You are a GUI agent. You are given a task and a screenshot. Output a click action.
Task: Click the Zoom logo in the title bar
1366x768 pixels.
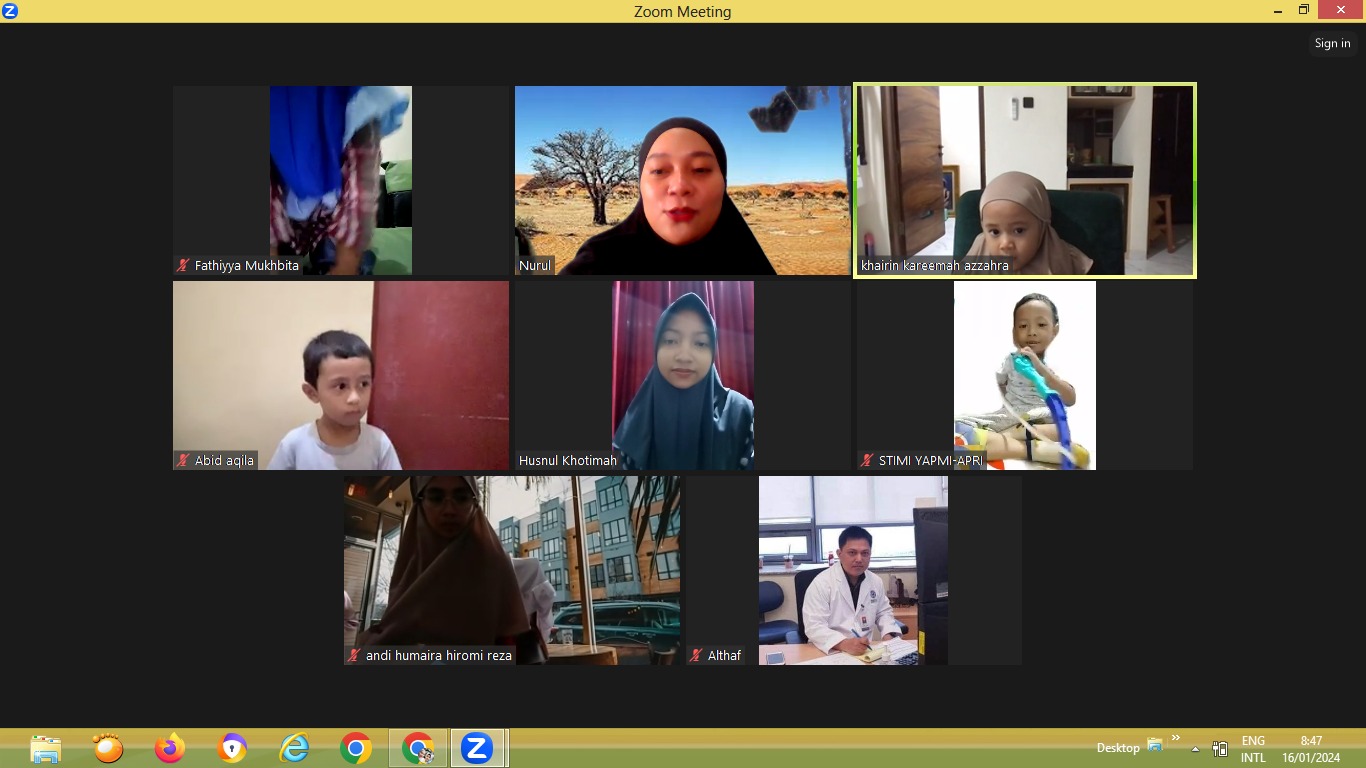10,11
